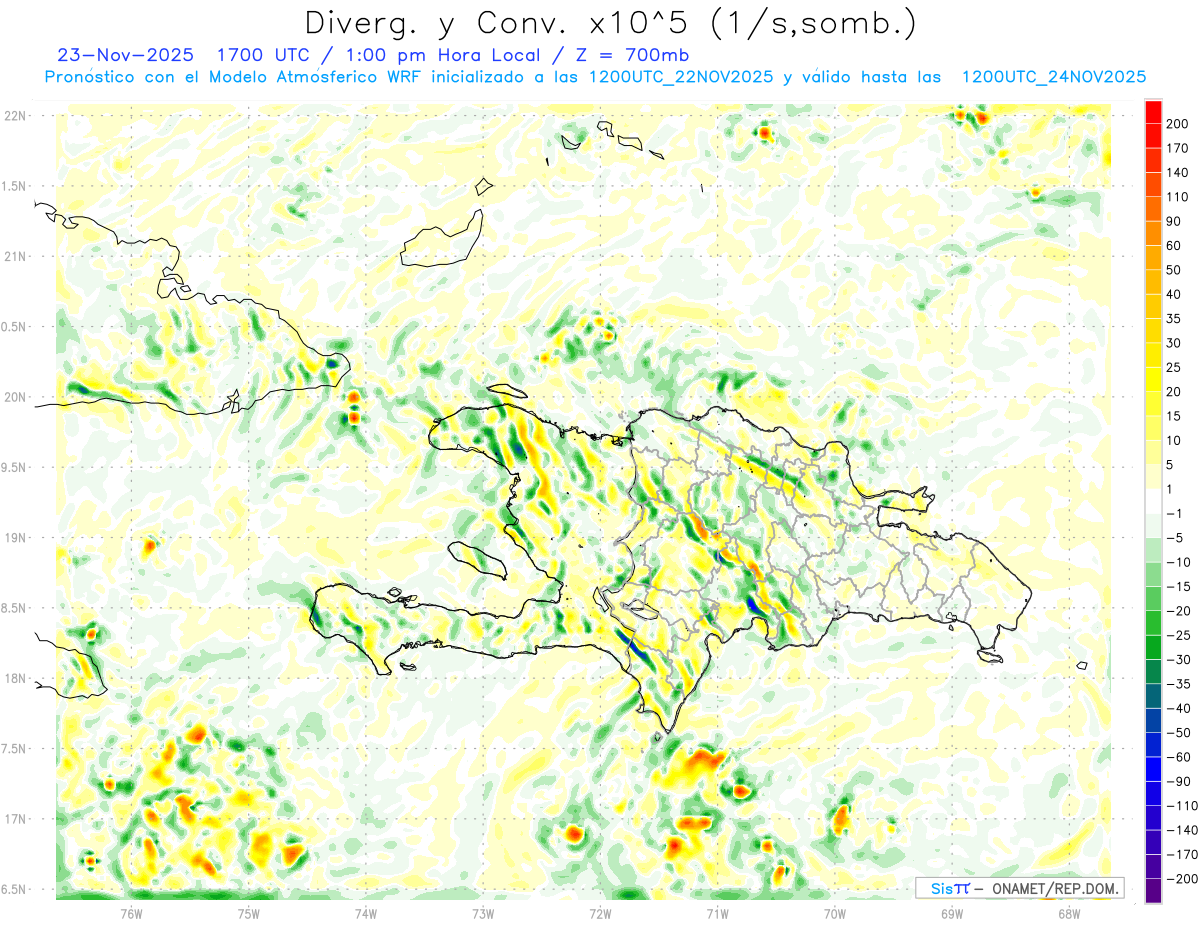Click the '-200' color scale label
The height and width of the screenshot is (927, 1200).
(x=1181, y=878)
